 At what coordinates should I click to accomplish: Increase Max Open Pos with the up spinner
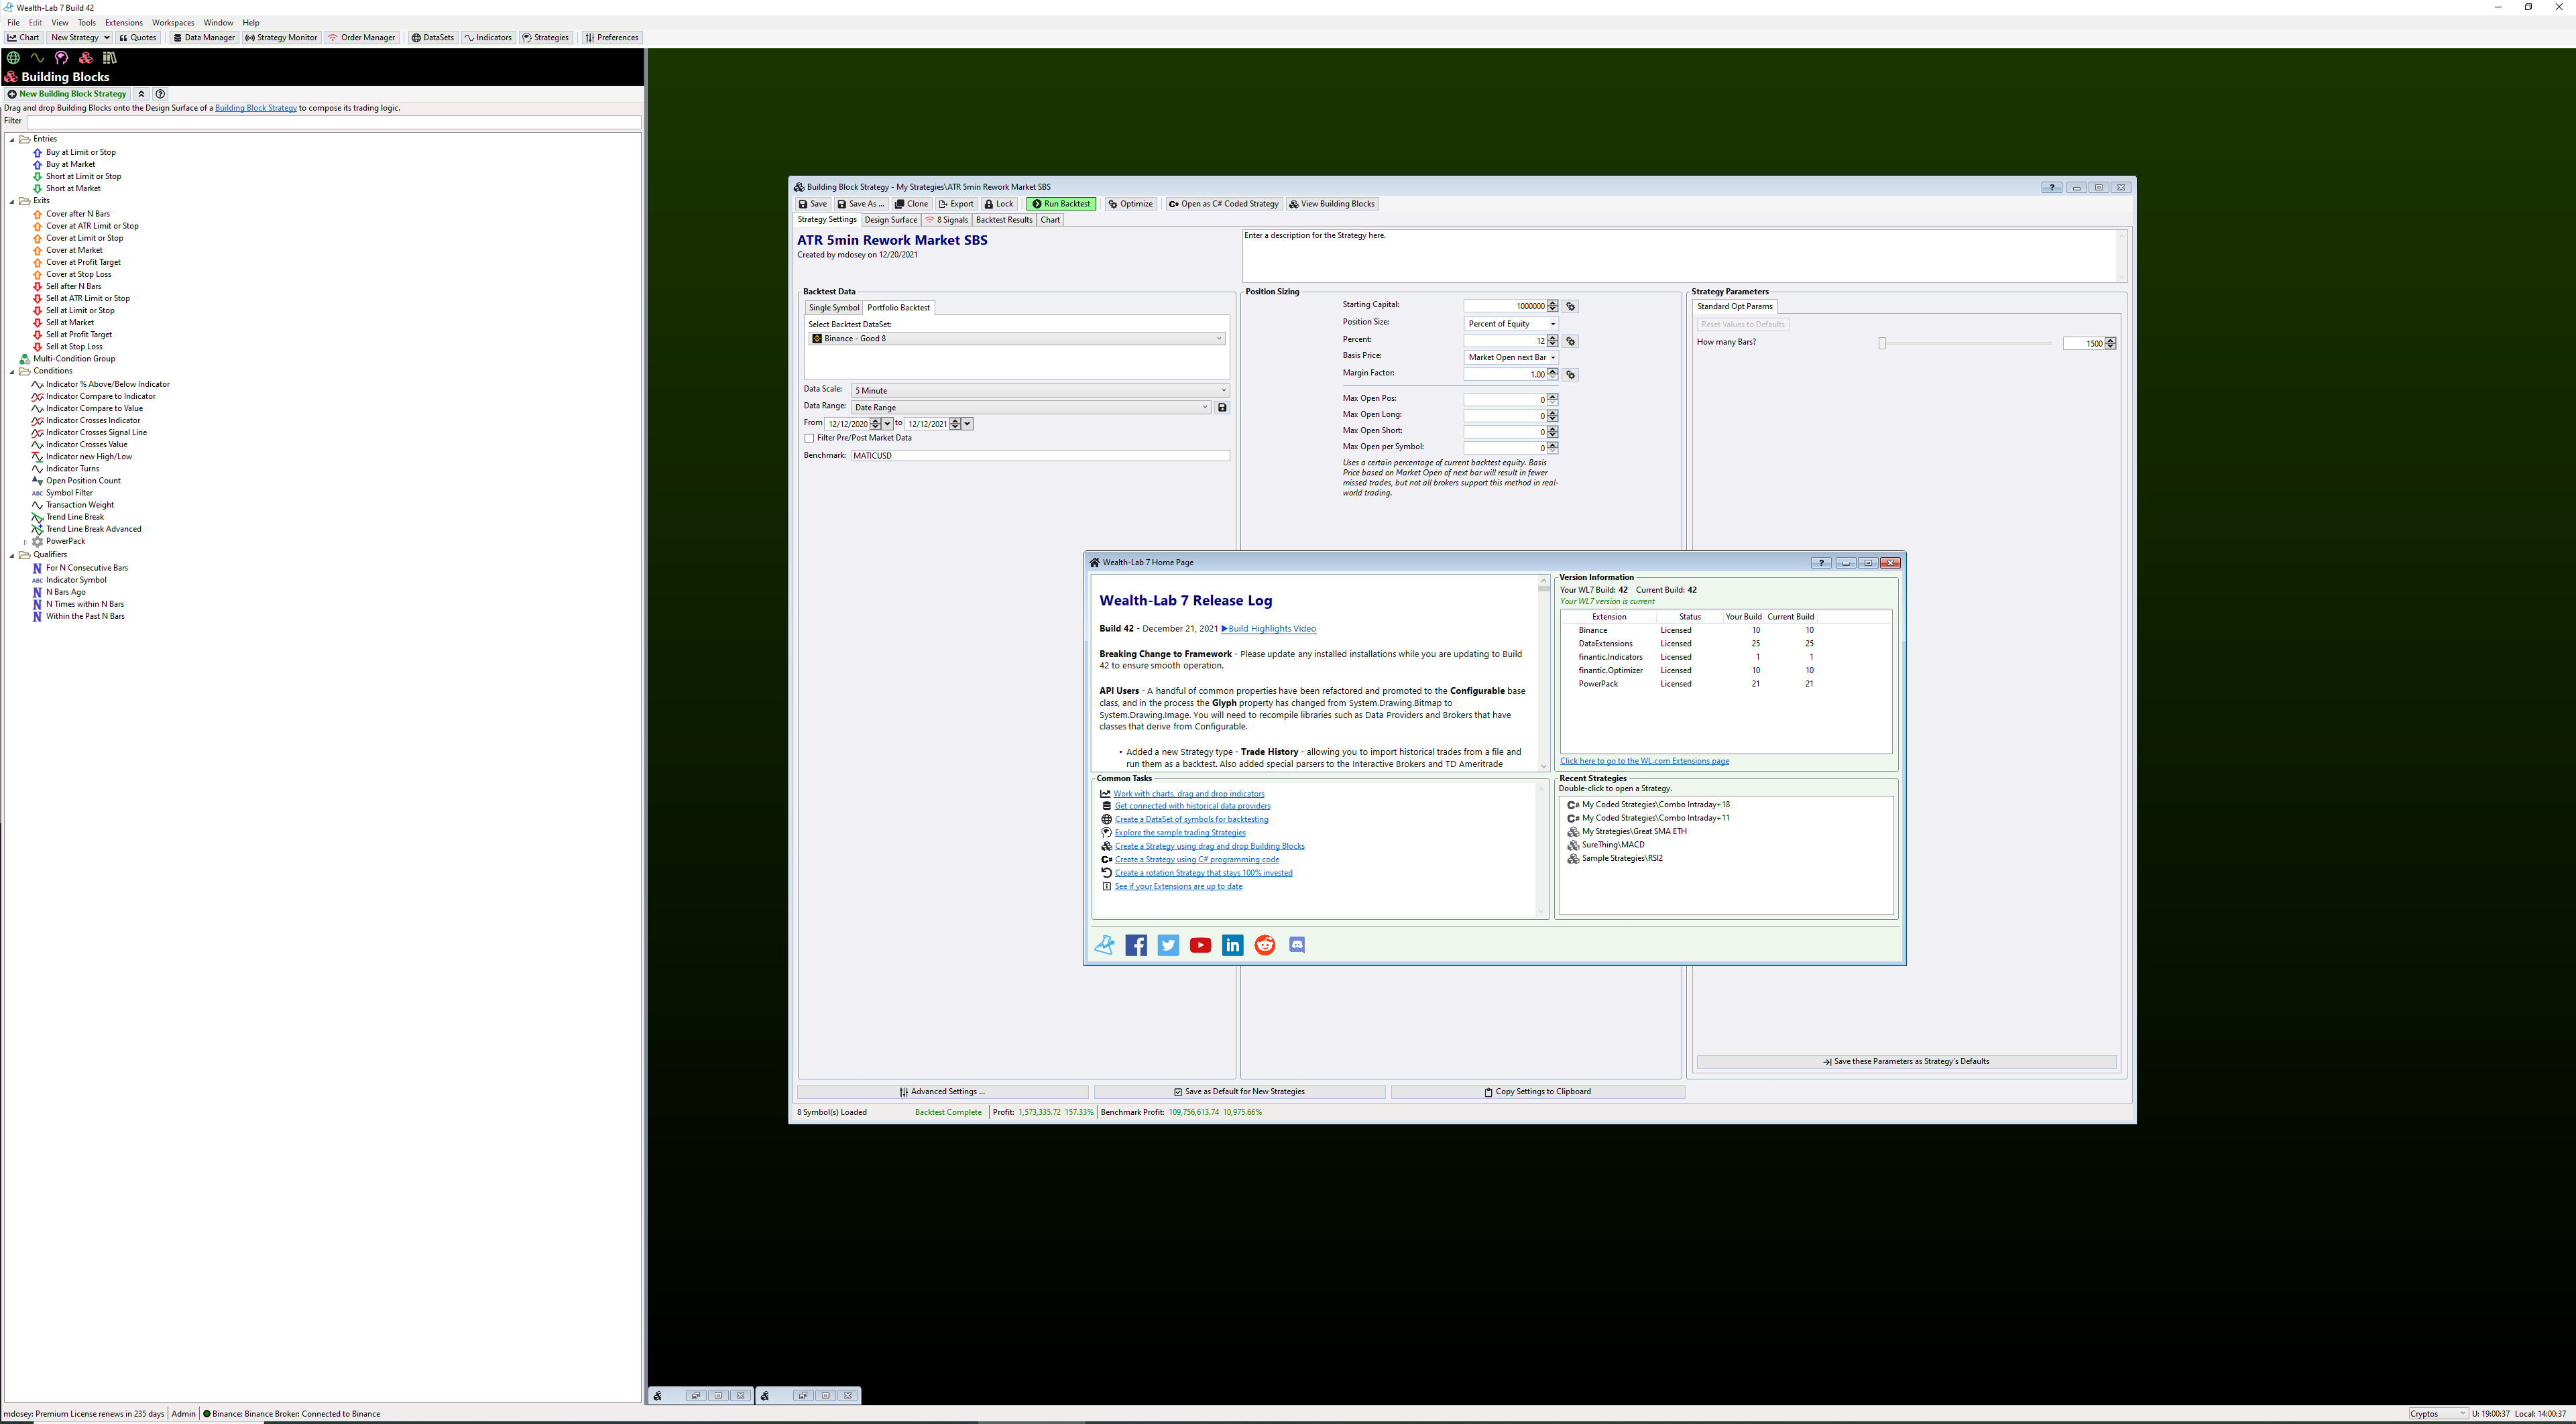pyautogui.click(x=1552, y=396)
